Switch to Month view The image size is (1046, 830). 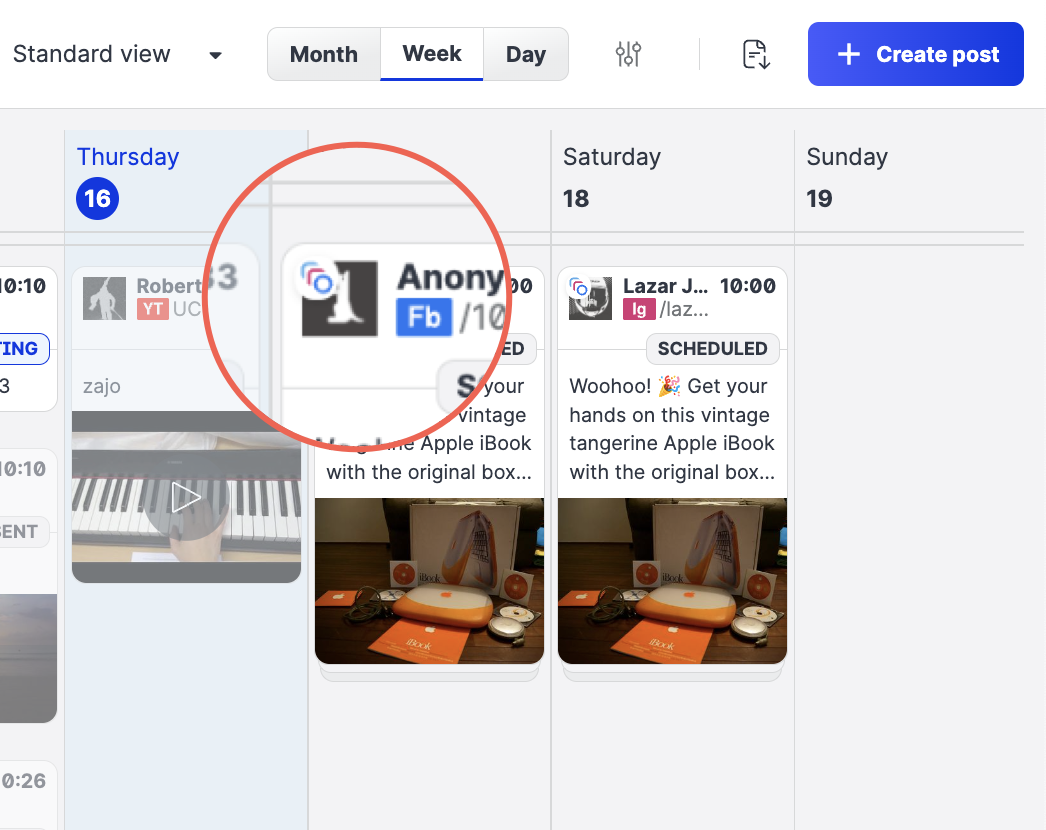coord(324,54)
